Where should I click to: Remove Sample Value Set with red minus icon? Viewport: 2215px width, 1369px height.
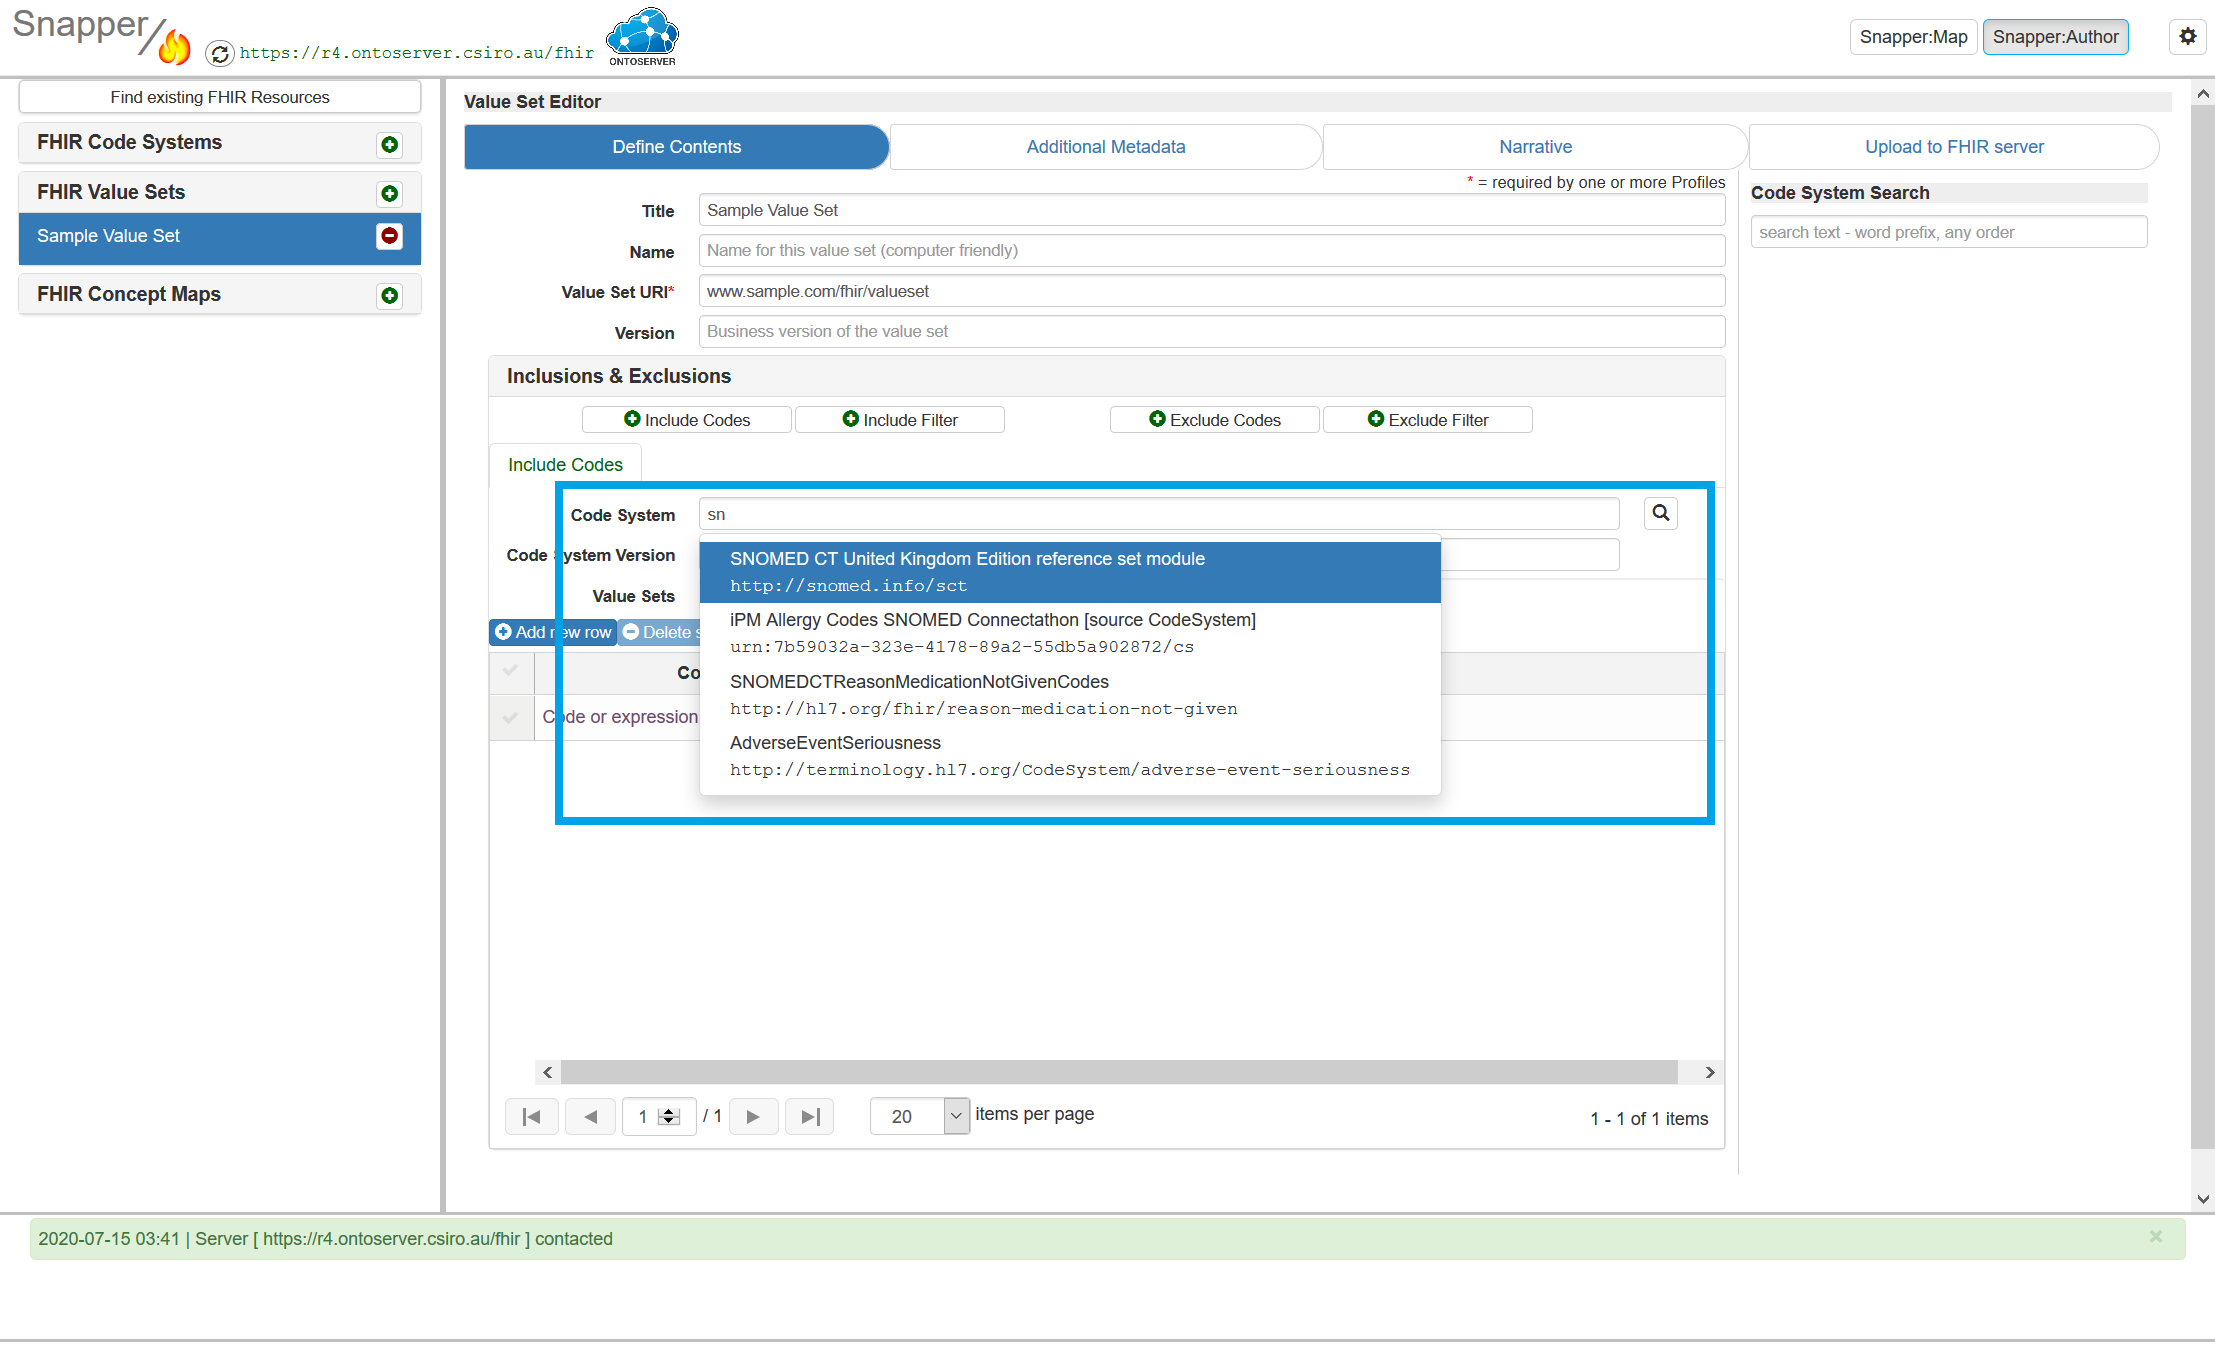tap(390, 236)
